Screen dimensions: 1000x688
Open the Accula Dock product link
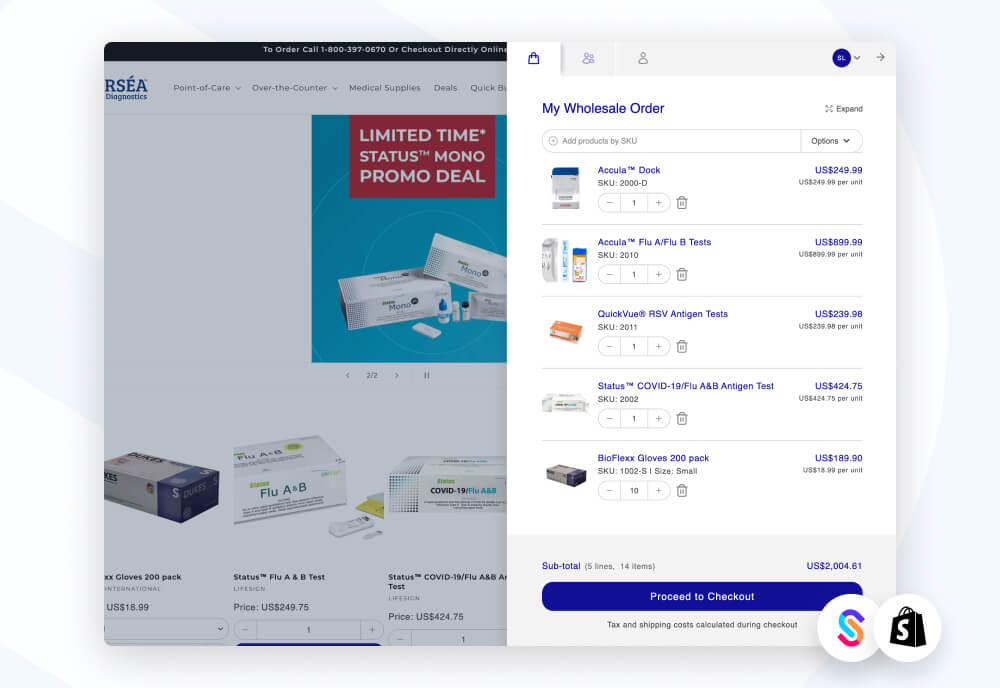point(629,170)
